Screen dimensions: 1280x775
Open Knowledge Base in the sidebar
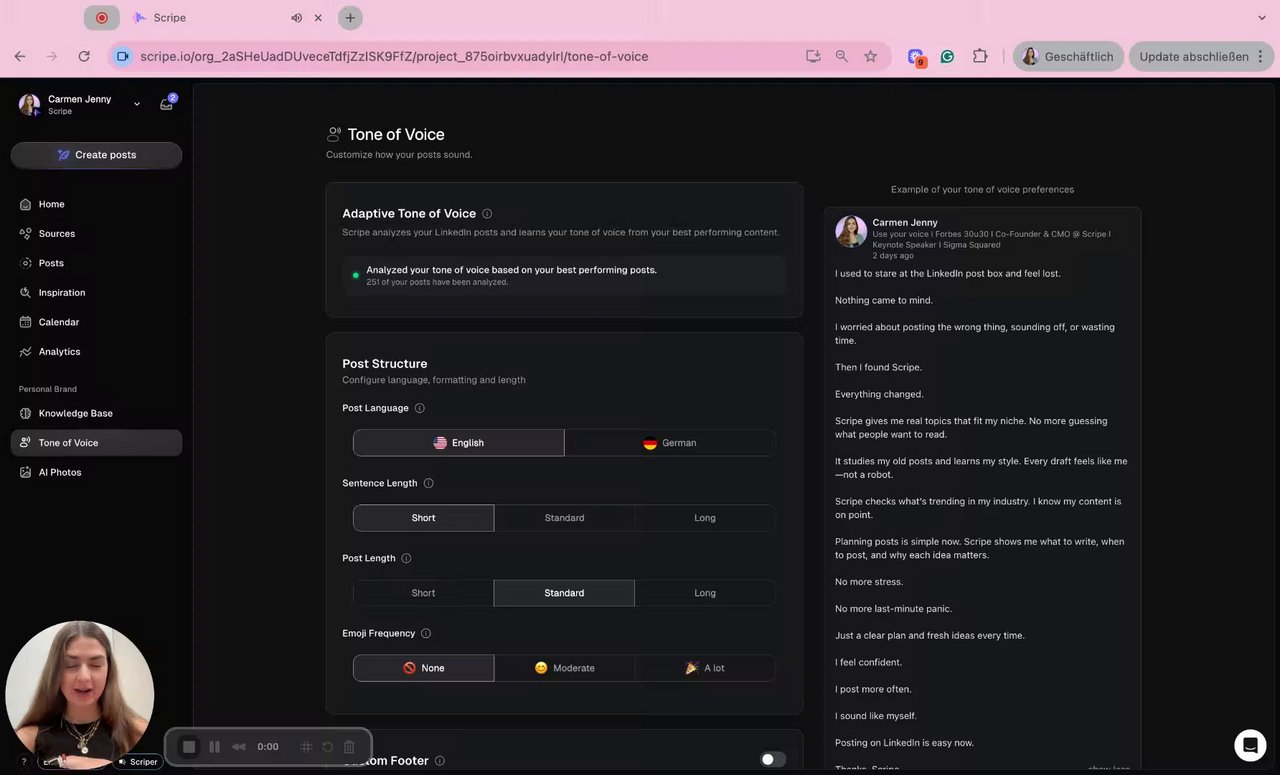(96, 414)
